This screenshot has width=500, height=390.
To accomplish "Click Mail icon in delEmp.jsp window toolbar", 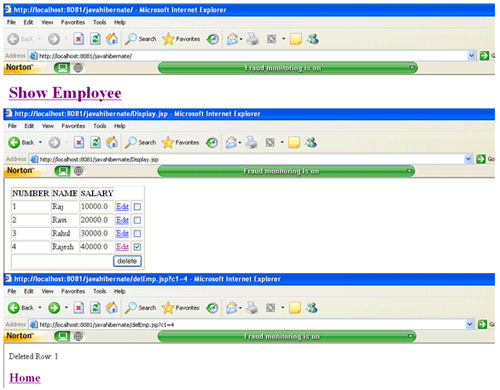I will pyautogui.click(x=232, y=308).
